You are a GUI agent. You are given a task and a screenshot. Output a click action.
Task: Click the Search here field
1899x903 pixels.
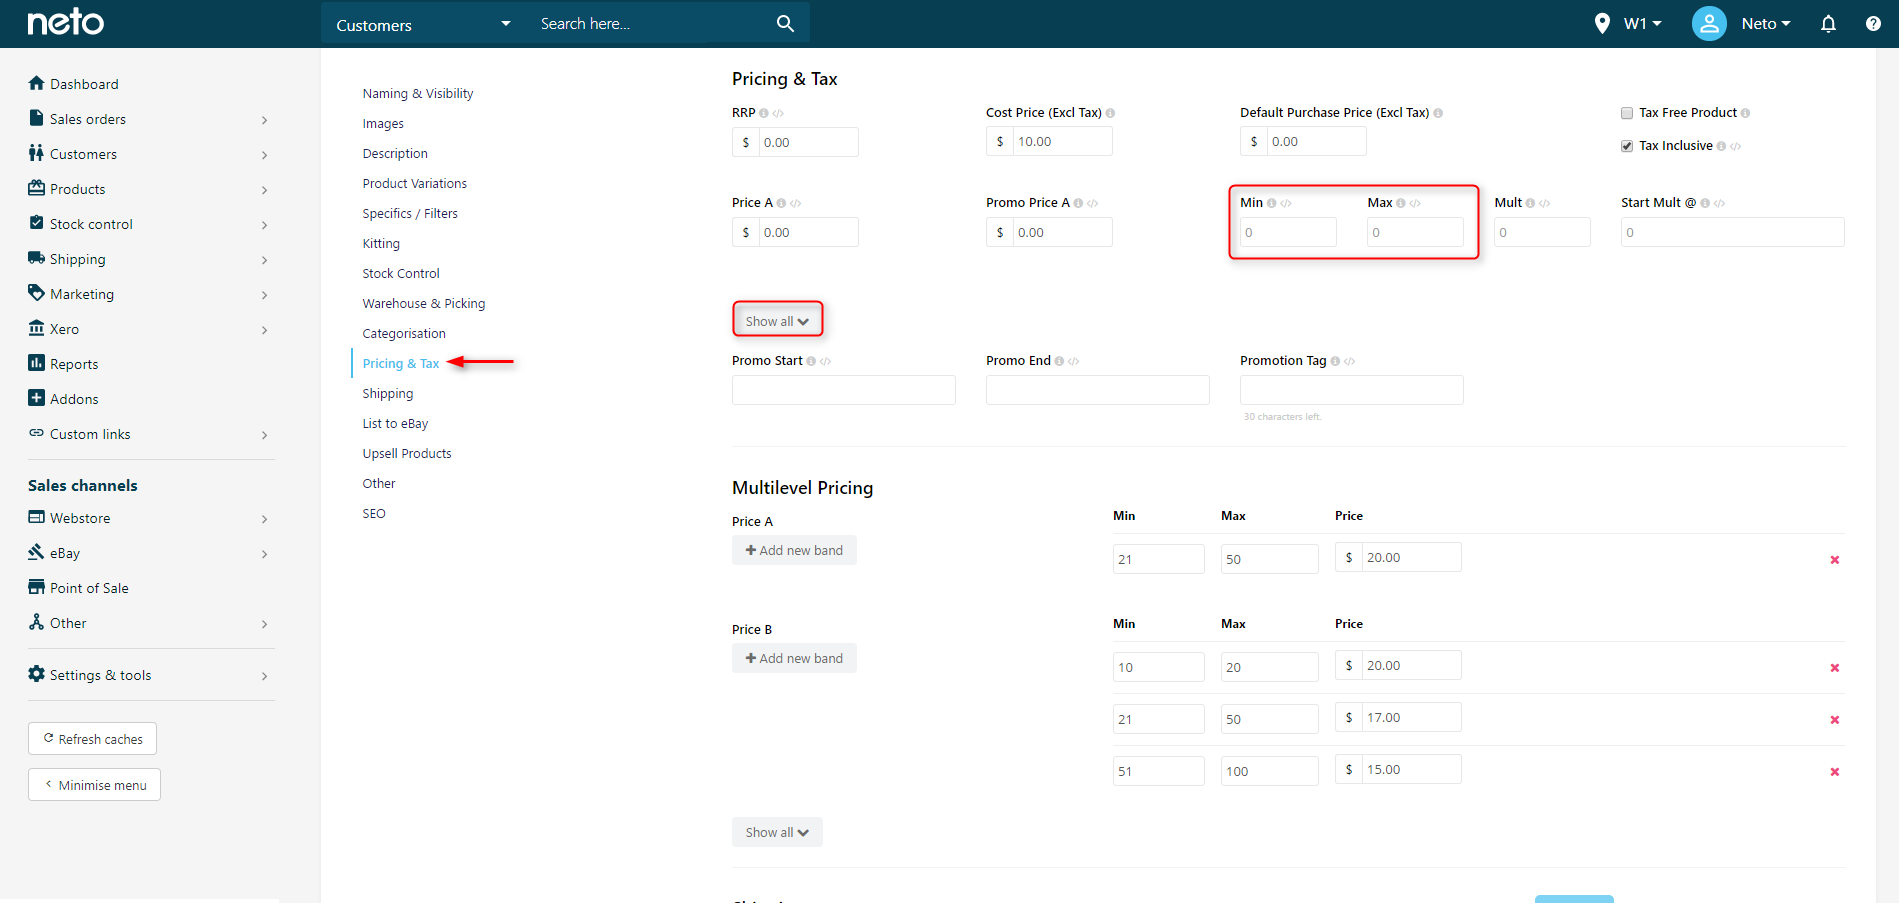pyautogui.click(x=650, y=24)
